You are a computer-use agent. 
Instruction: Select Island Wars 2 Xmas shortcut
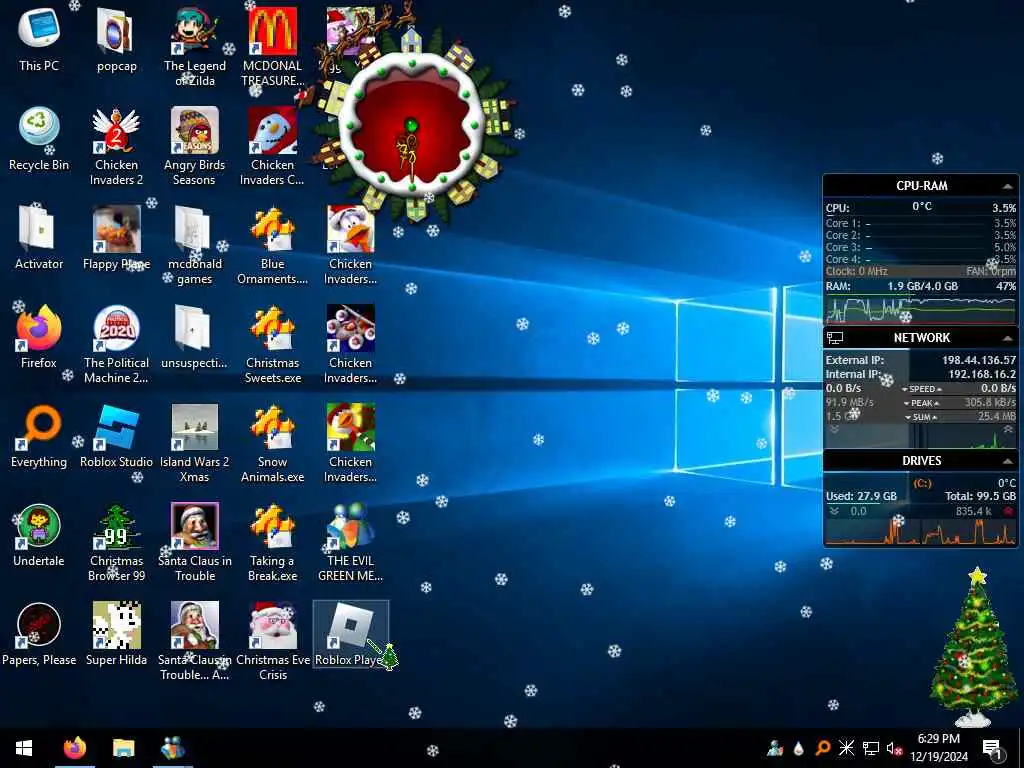click(x=195, y=443)
